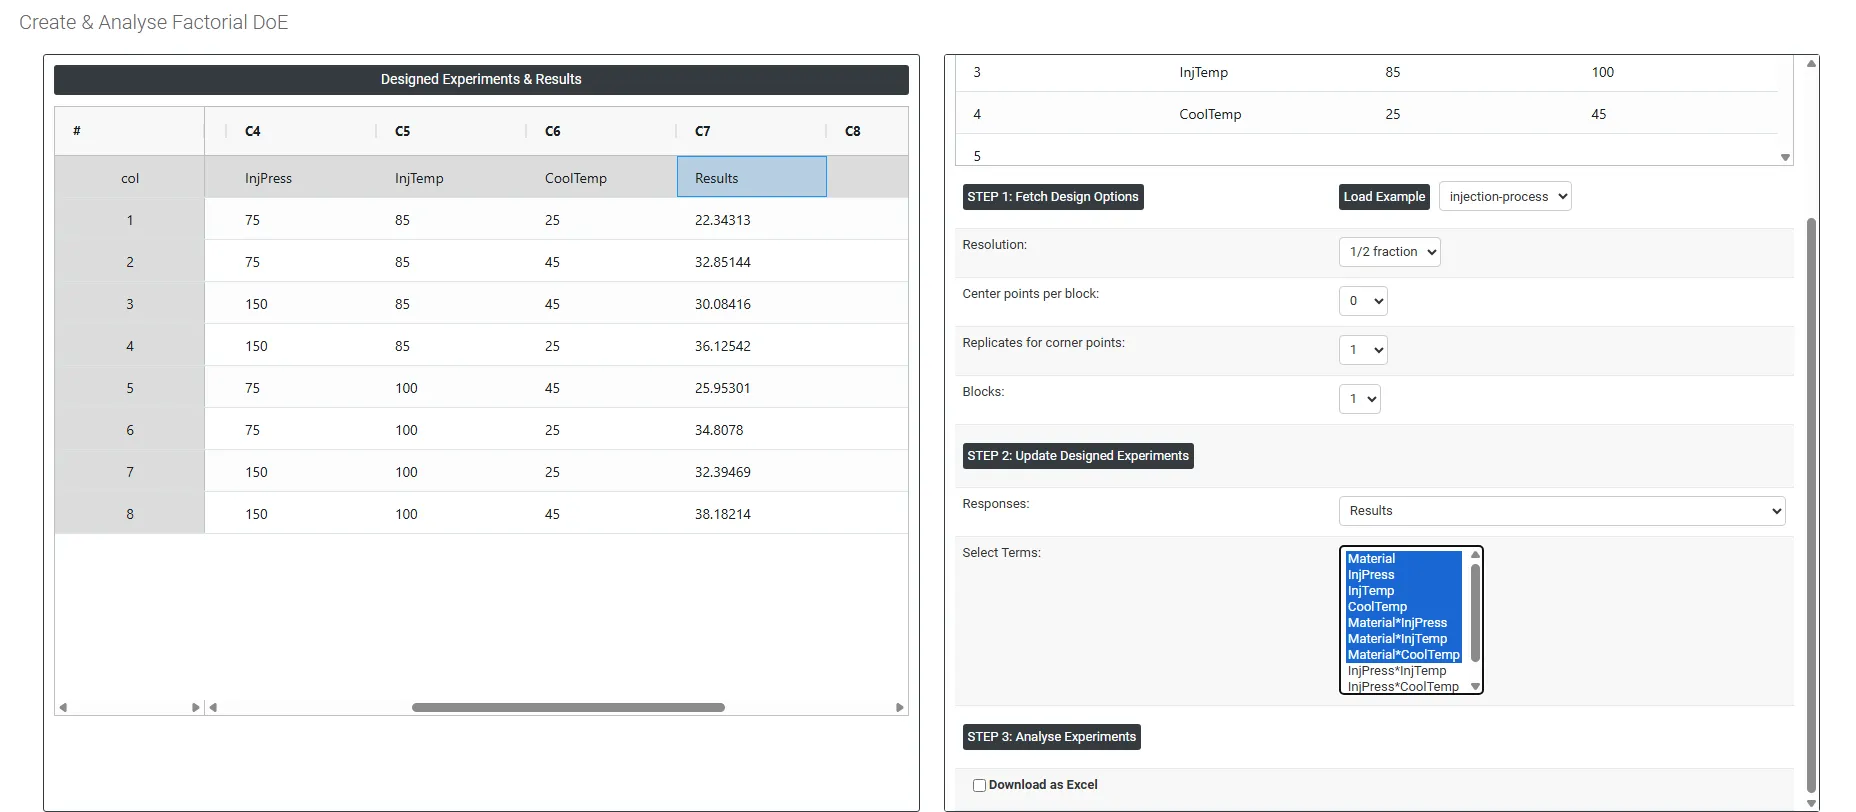
Task: Select Material*CoolTemp term in list
Action: point(1404,655)
